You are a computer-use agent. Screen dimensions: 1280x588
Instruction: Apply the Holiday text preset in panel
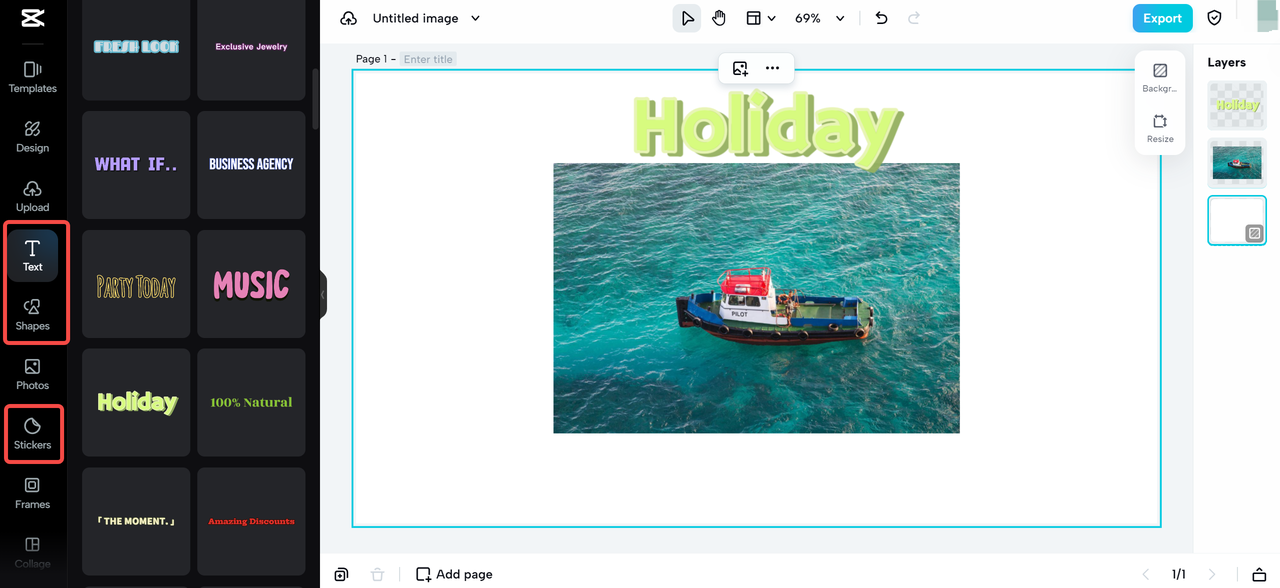tap(136, 402)
